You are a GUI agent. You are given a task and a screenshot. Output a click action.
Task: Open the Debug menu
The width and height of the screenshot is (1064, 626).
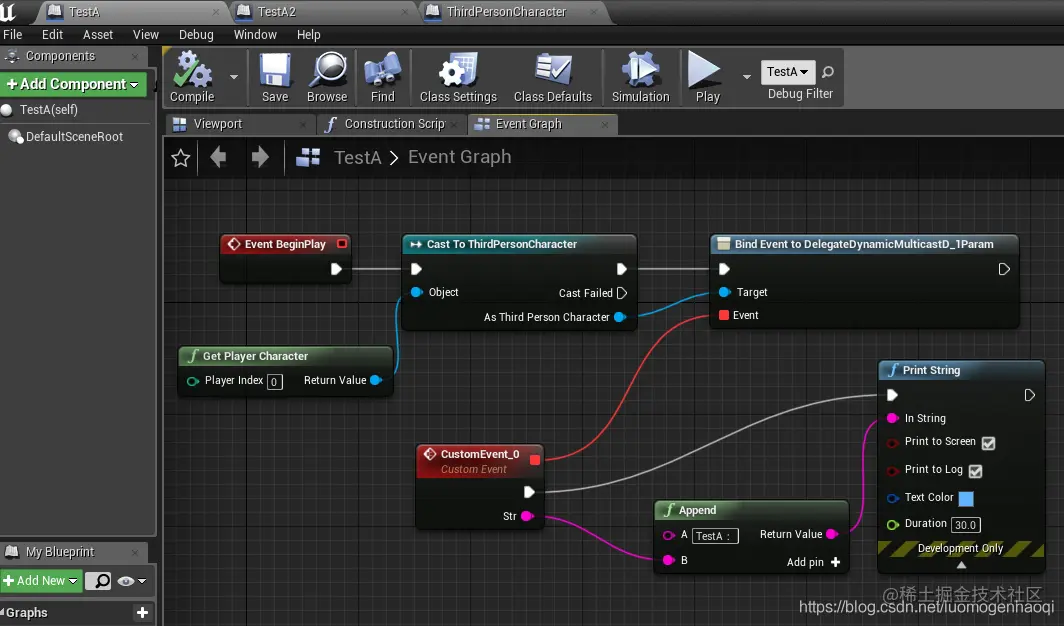196,35
